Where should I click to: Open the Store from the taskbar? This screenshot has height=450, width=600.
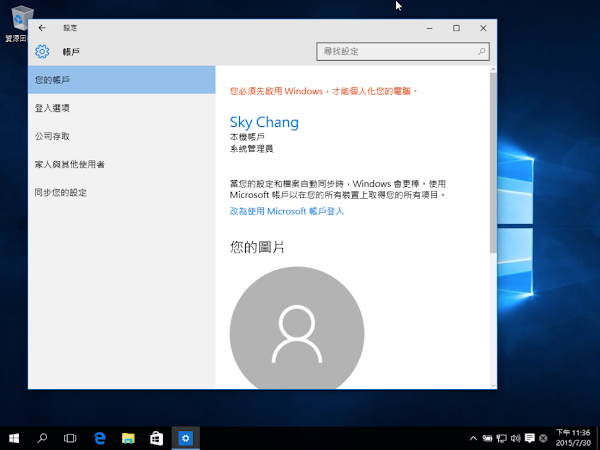157,438
